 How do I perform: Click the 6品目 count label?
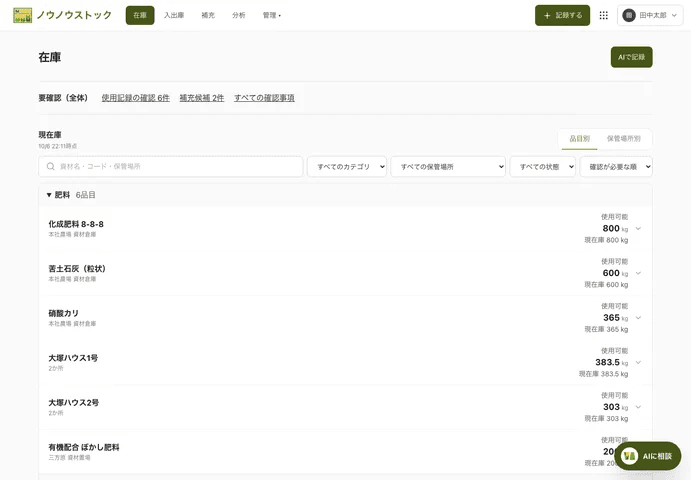click(85, 195)
